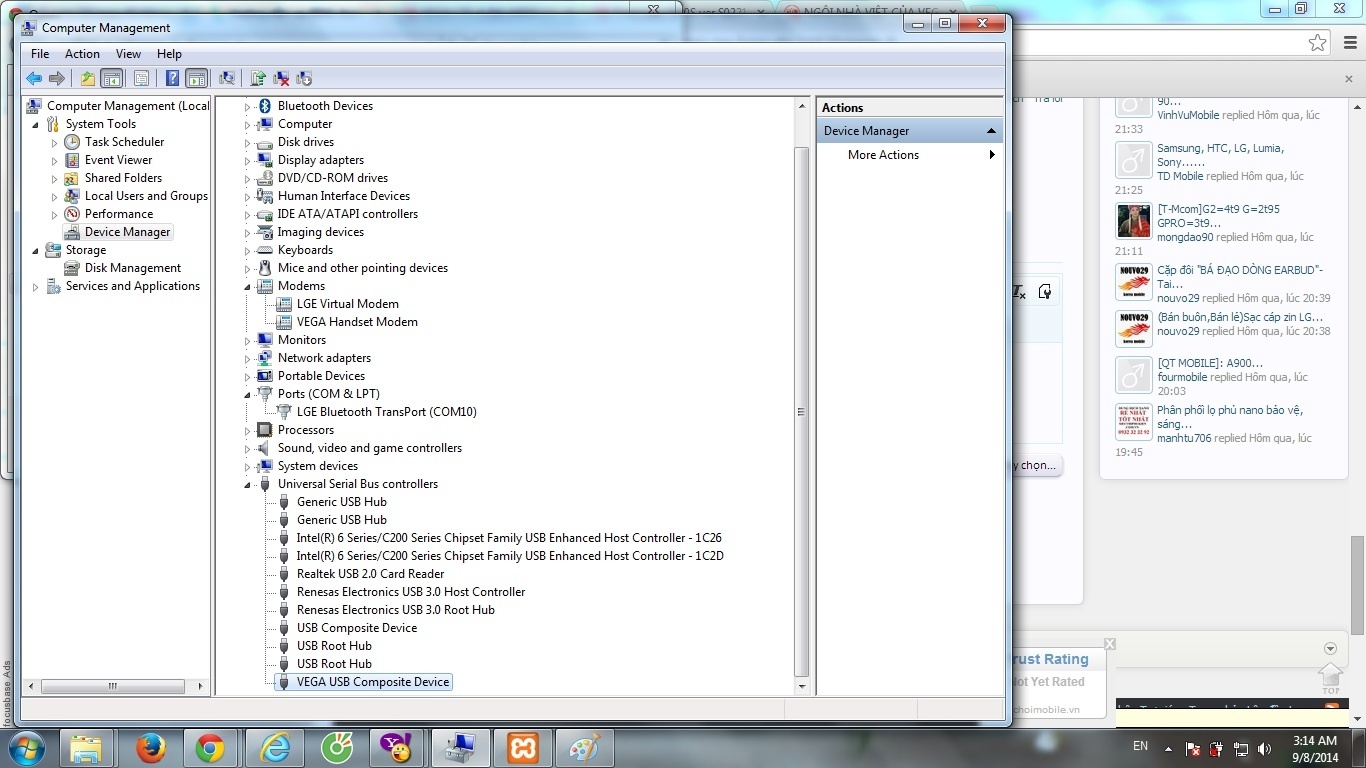Select LGE Bluetooth TransPort (COM10)
This screenshot has height=768, width=1366.
(386, 412)
